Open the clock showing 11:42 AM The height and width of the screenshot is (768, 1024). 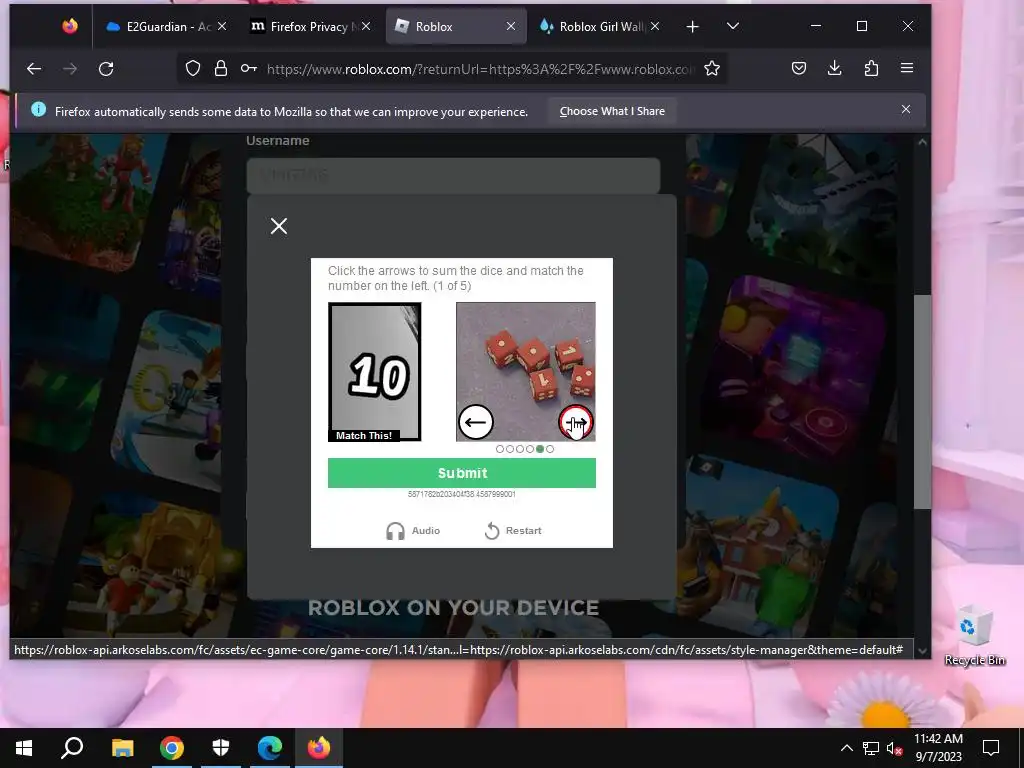tap(938, 748)
